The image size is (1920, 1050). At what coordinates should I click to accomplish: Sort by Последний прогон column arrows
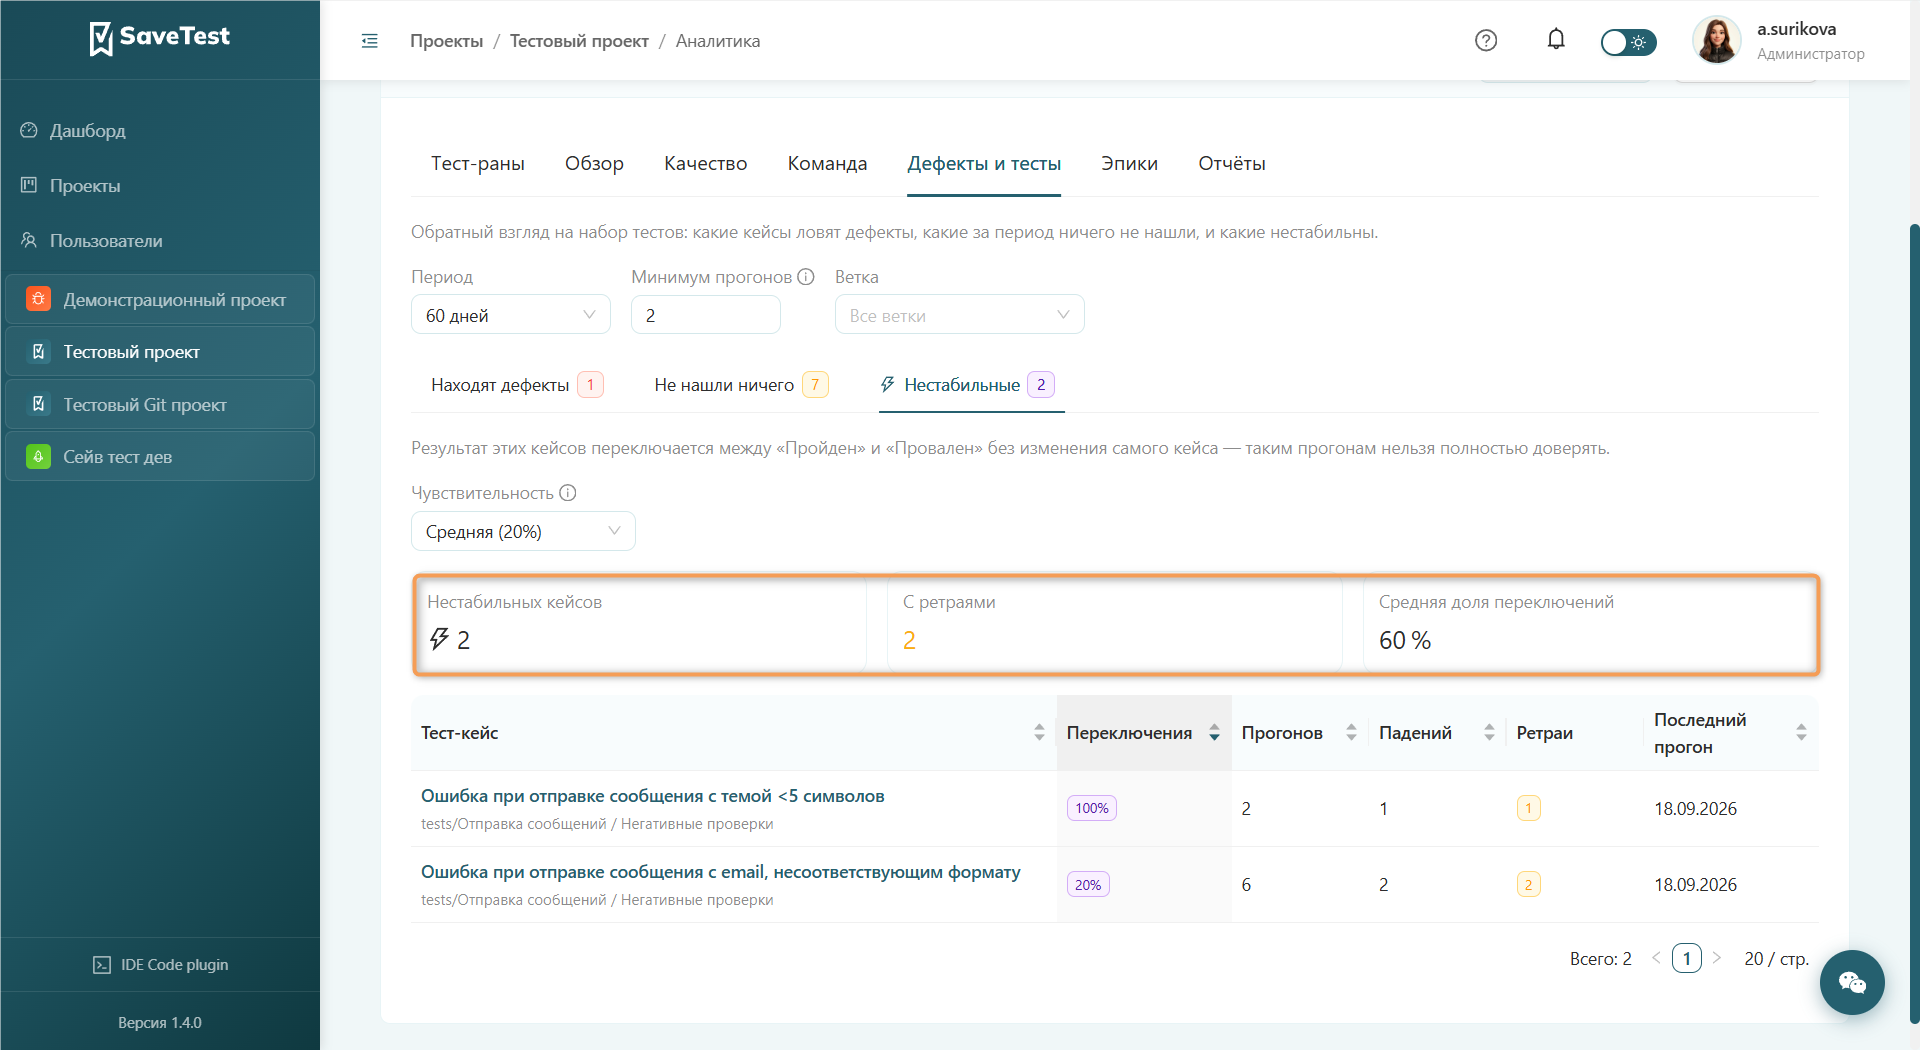pos(1801,733)
